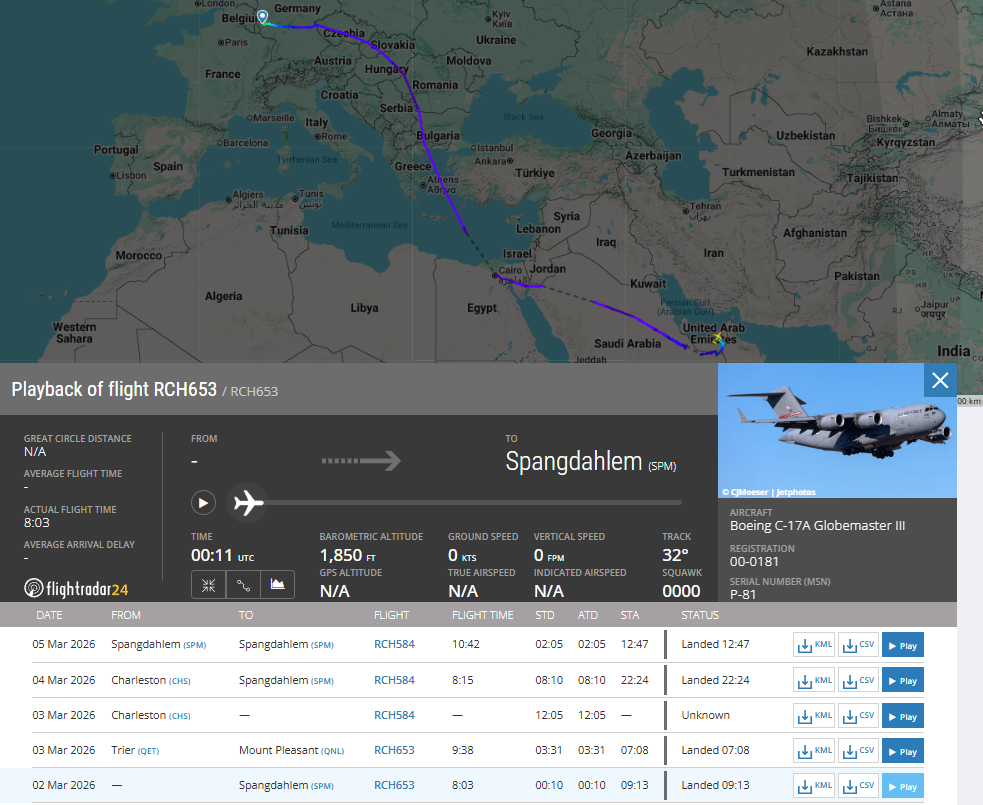Click the flight start marker near Germany on the map
The image size is (983, 805).
tap(262, 17)
